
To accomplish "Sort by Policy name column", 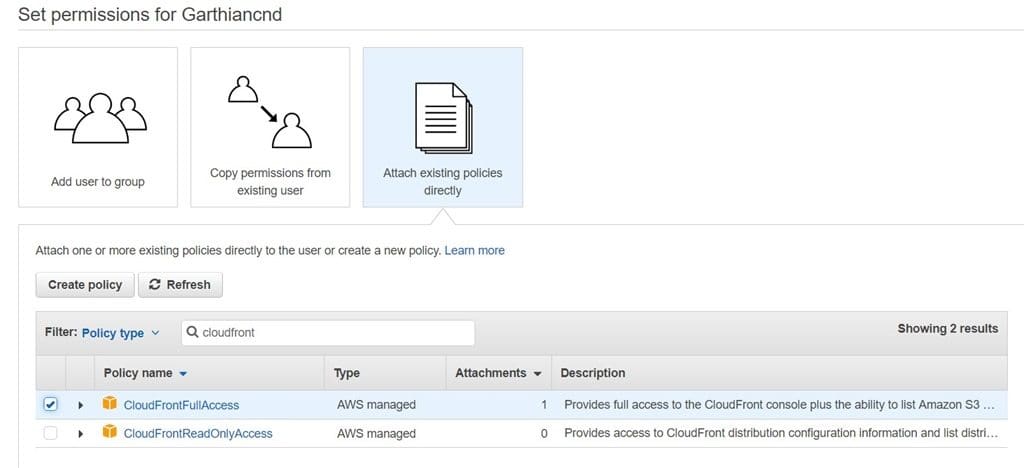I will (x=145, y=373).
